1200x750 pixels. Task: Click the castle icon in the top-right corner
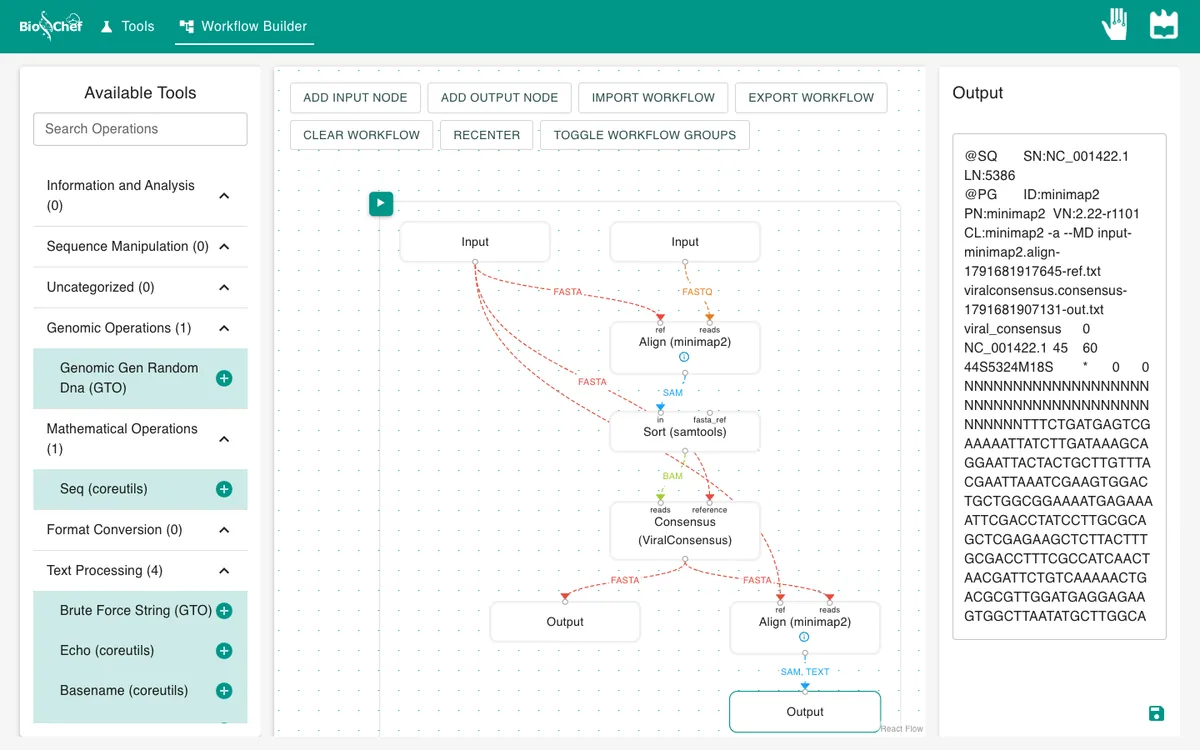pos(1164,25)
